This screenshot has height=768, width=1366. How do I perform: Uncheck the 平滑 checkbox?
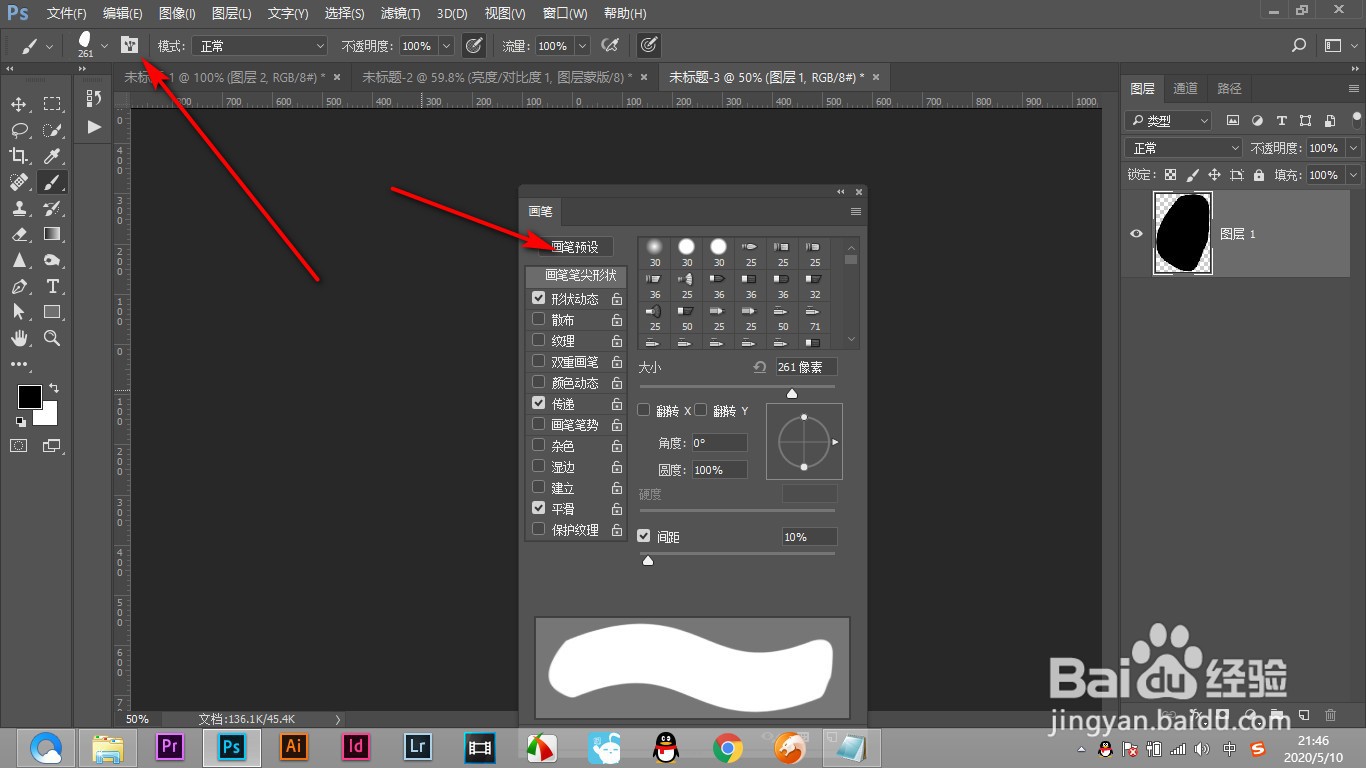(x=539, y=508)
